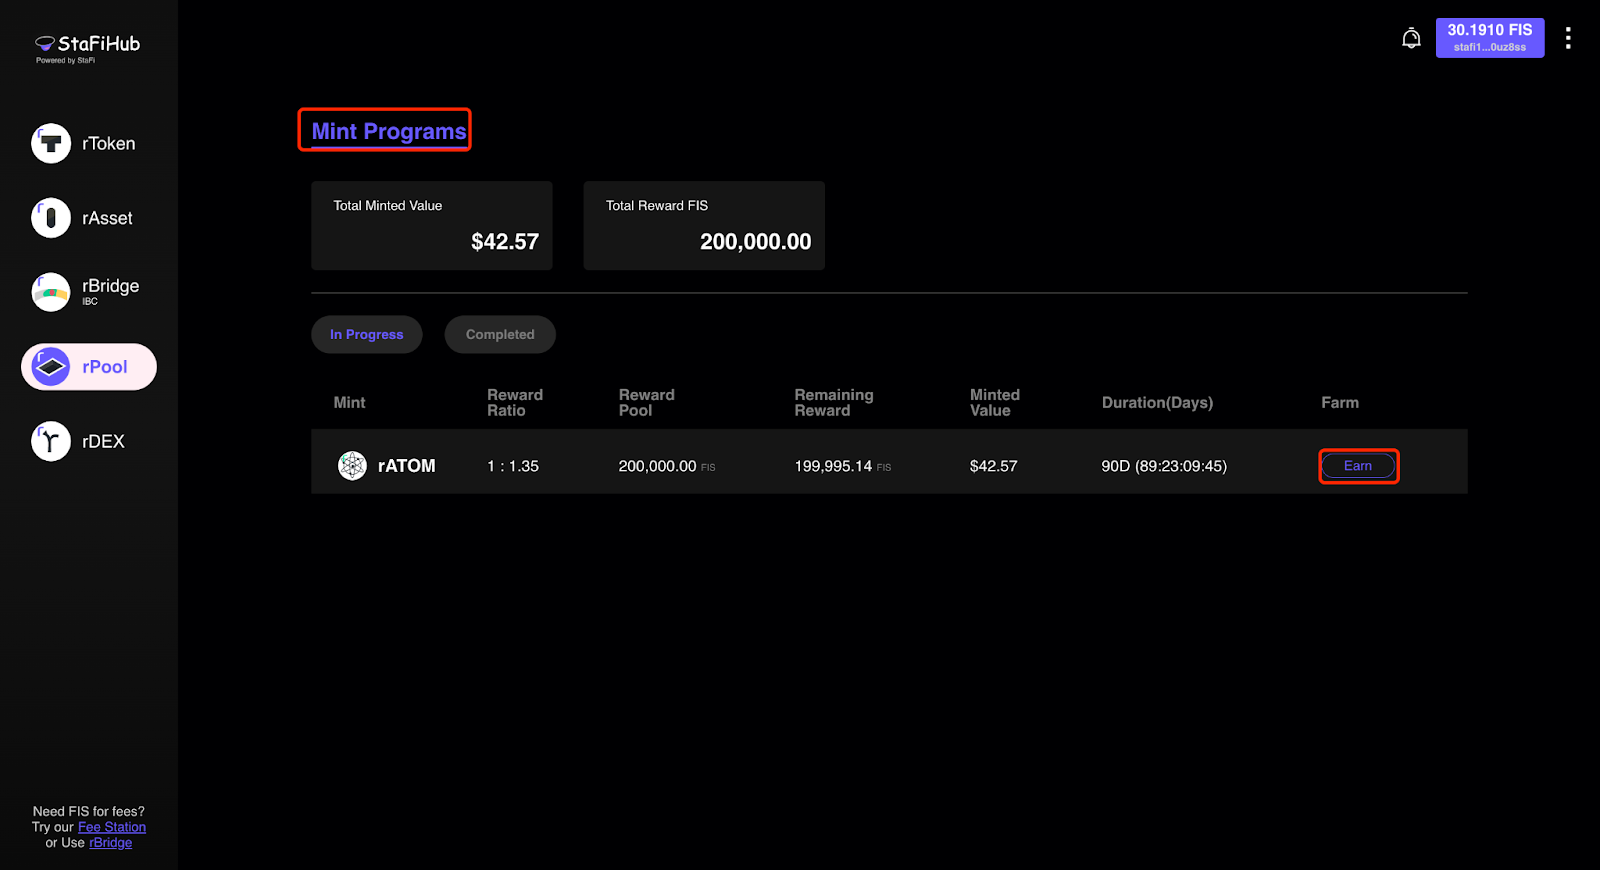Click the Reward Ratio column header

coord(515,402)
